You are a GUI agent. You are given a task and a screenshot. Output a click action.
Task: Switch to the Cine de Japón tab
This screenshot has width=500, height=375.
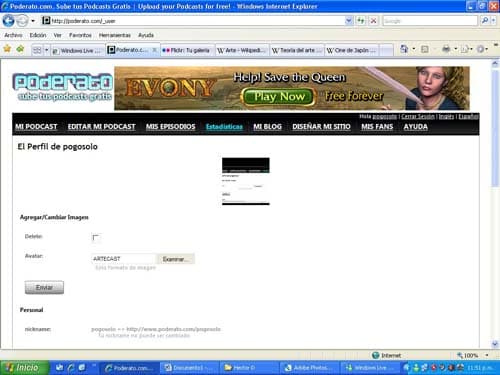(x=351, y=50)
